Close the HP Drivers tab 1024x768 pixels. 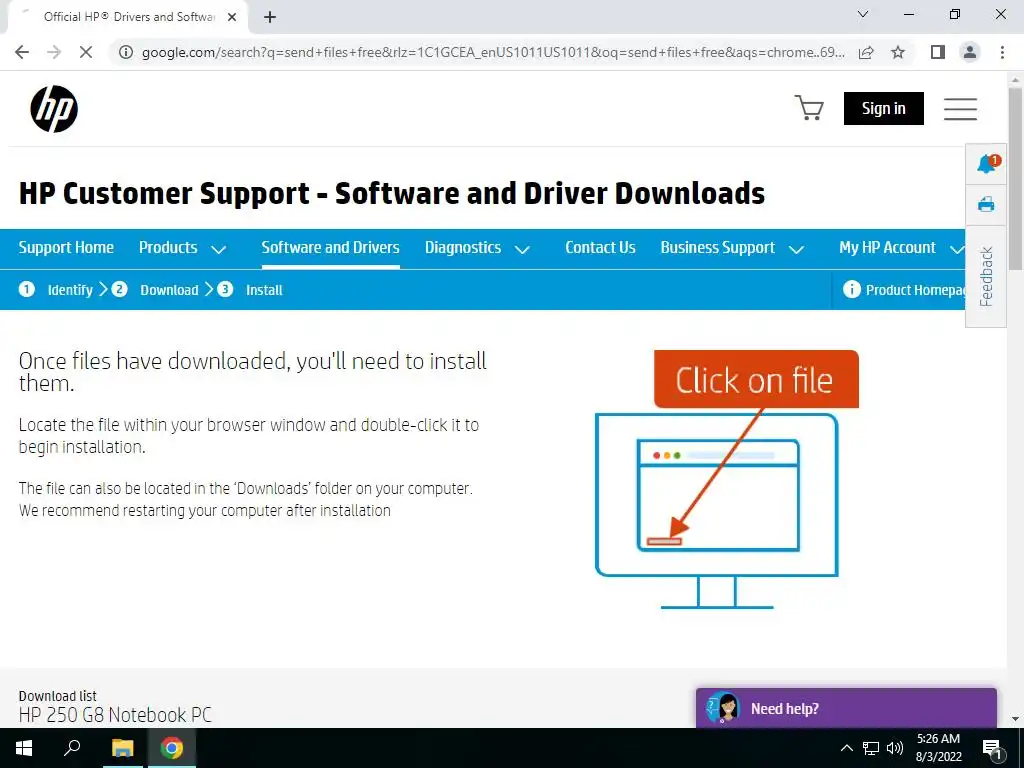click(232, 18)
